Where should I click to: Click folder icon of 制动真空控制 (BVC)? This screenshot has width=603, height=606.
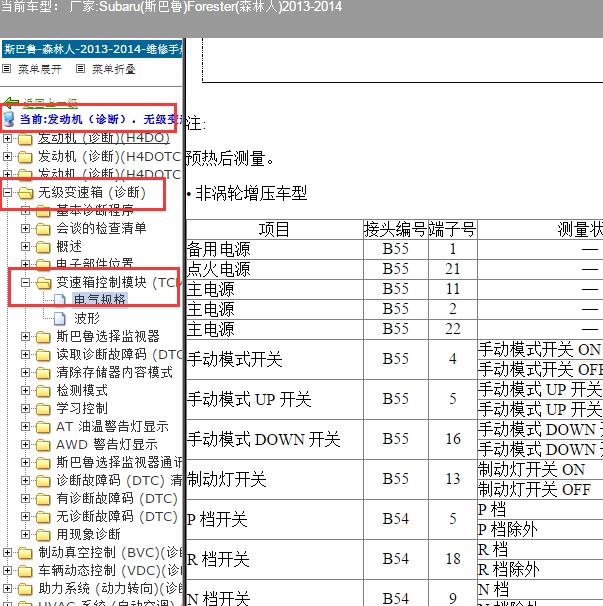(x=26, y=553)
